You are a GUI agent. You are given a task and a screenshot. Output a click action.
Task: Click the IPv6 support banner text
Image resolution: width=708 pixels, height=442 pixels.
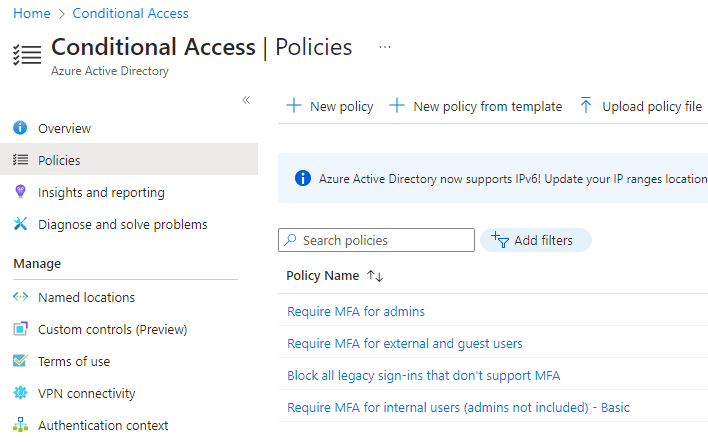pos(513,179)
